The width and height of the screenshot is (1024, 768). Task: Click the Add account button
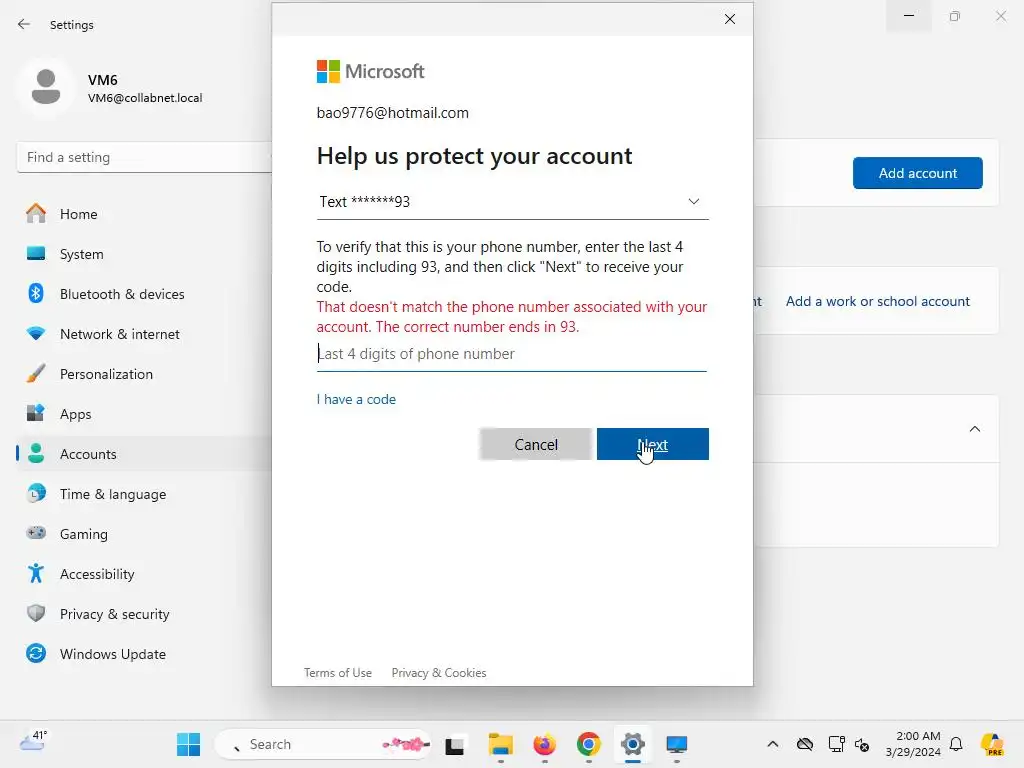point(917,173)
